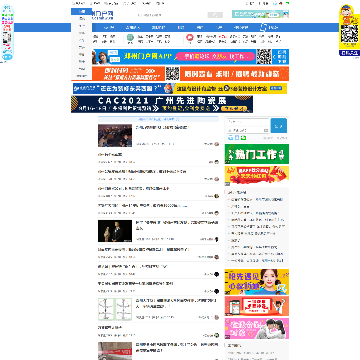Open the two line-chart diagrams thumbnail
The height and width of the screenshot is (360, 360).
click(115, 309)
